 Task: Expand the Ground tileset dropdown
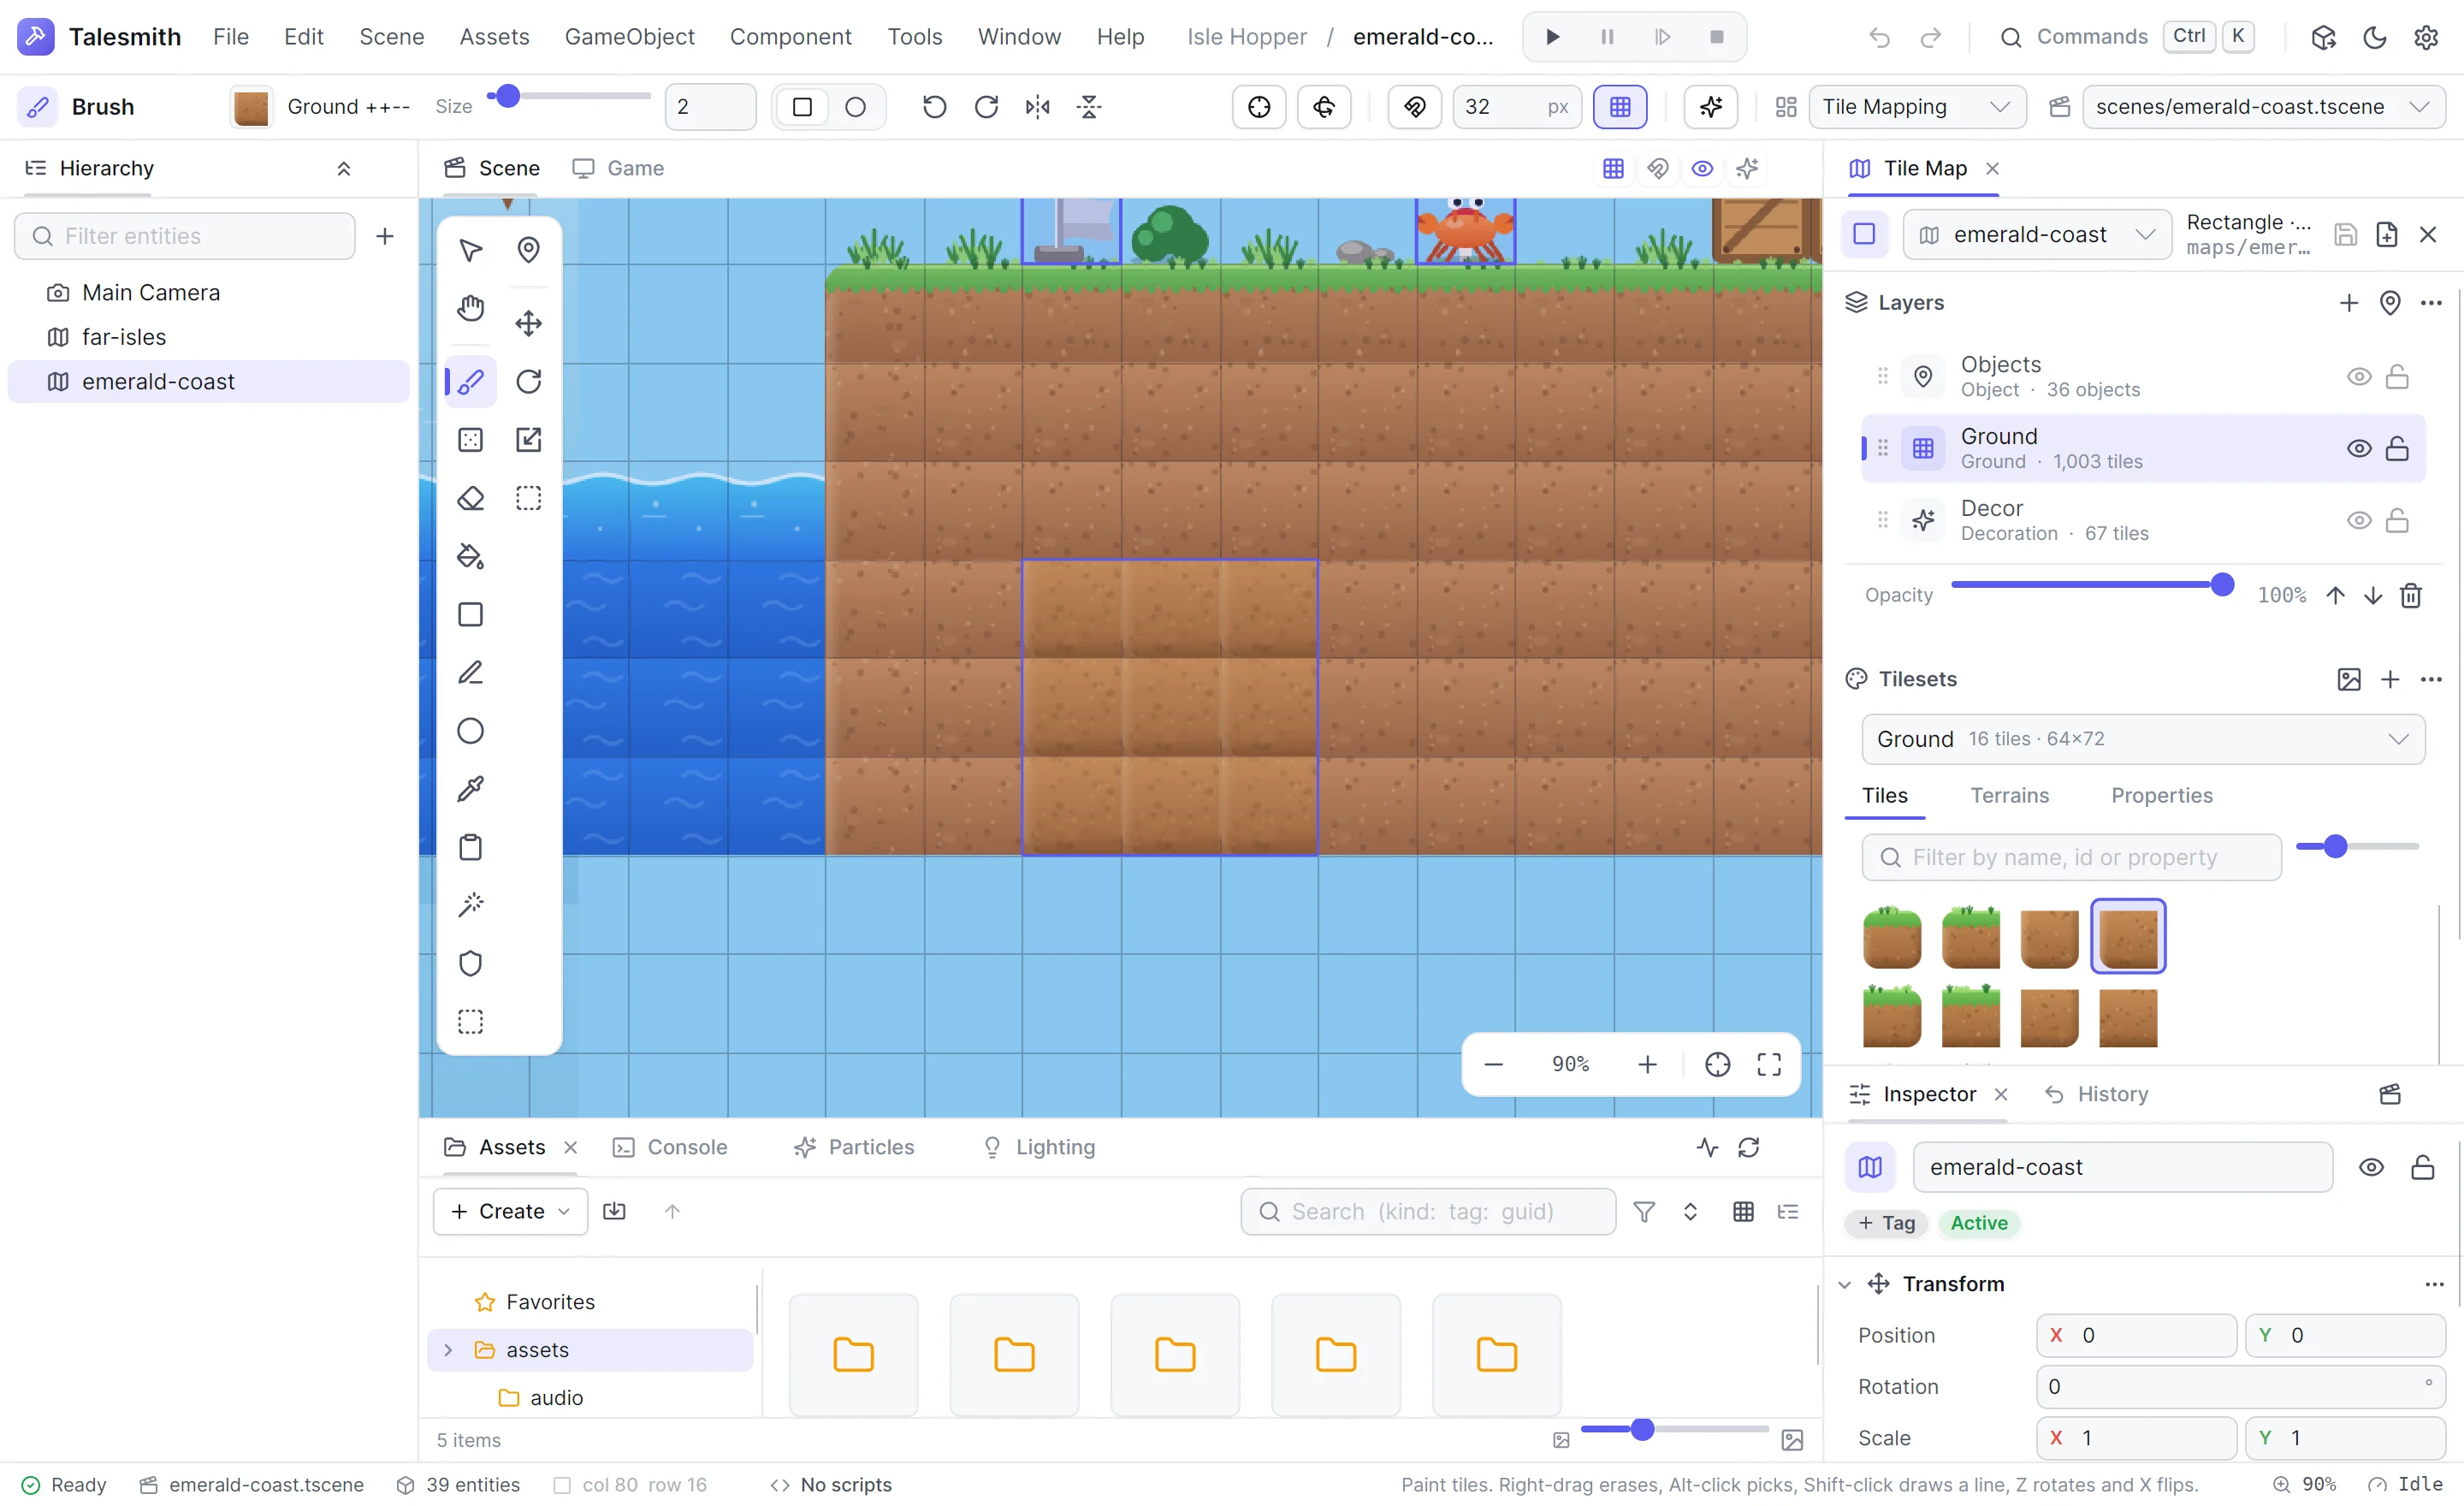pos(2143,739)
